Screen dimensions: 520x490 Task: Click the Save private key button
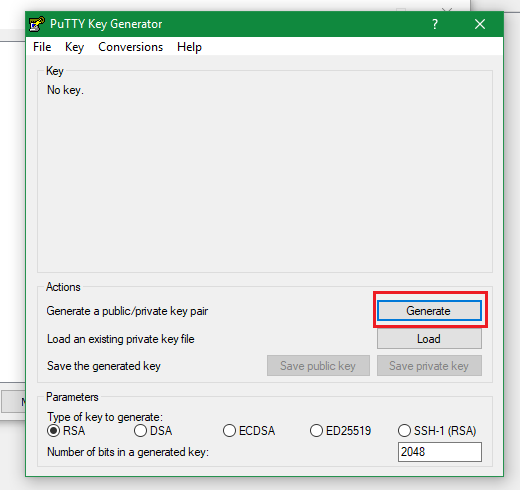[x=429, y=366]
